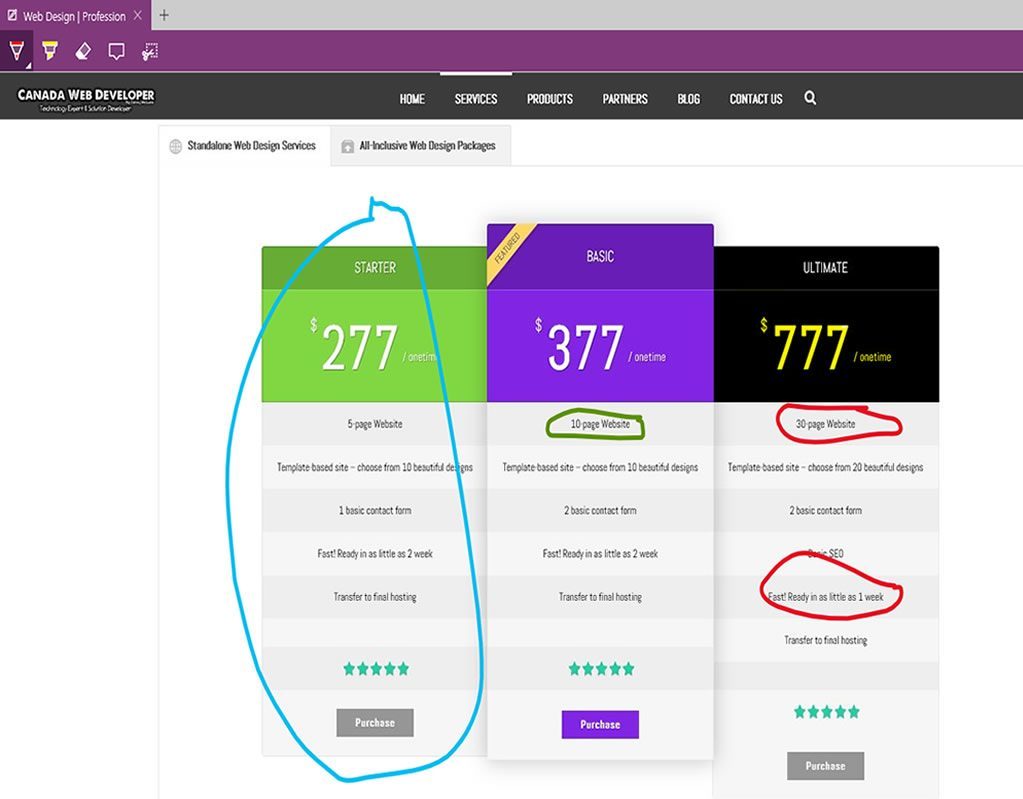The width and height of the screenshot is (1023, 799).
Task: Click '5-page Website' in Starter plan
Action: click(374, 424)
